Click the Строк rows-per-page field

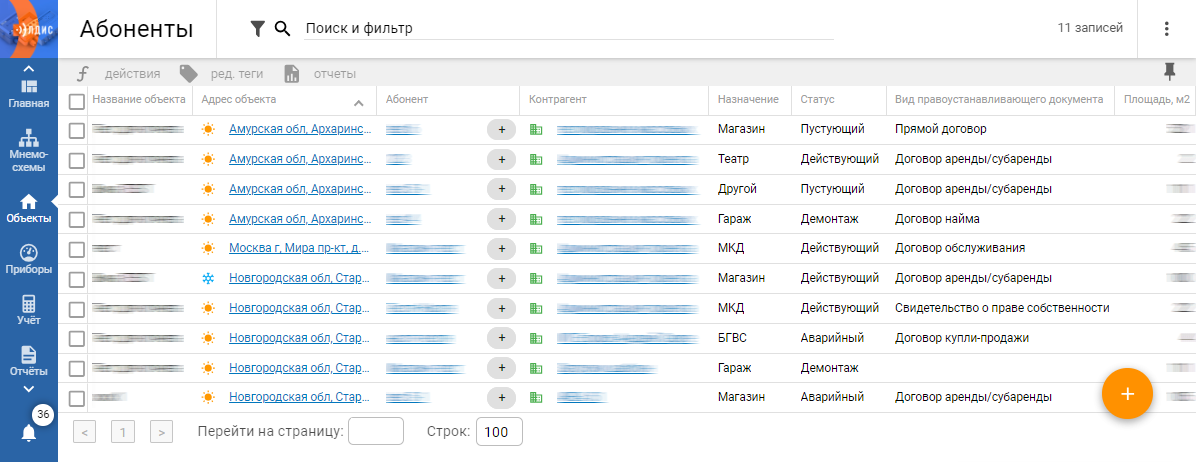499,432
